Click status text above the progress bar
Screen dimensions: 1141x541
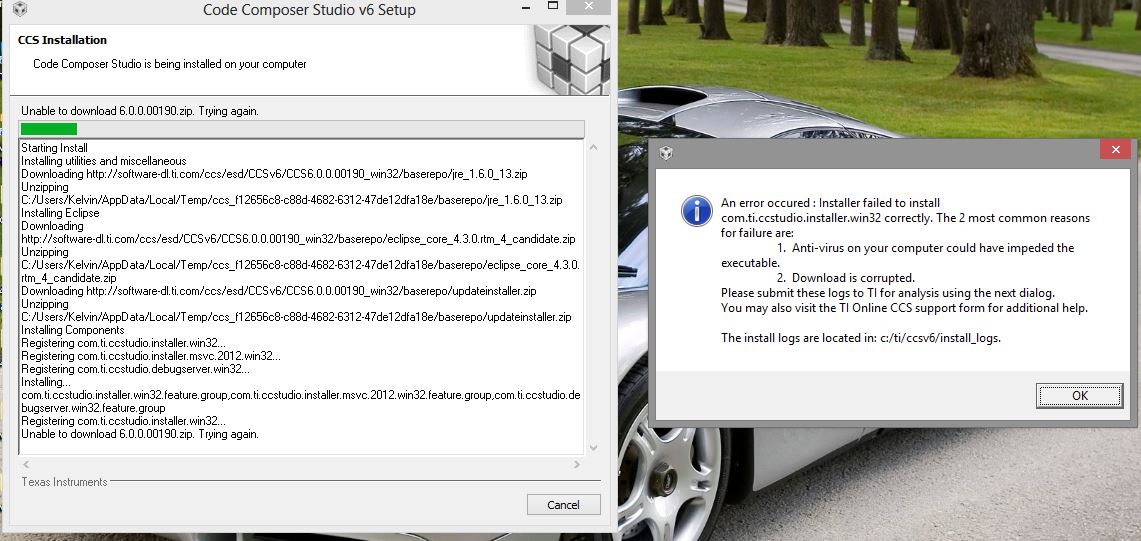point(140,111)
